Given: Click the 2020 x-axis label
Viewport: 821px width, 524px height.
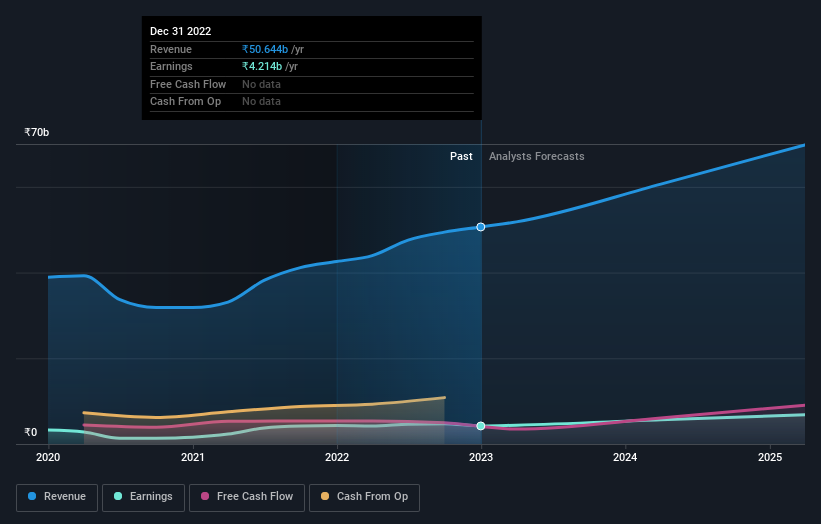Looking at the screenshot, I should click(48, 458).
